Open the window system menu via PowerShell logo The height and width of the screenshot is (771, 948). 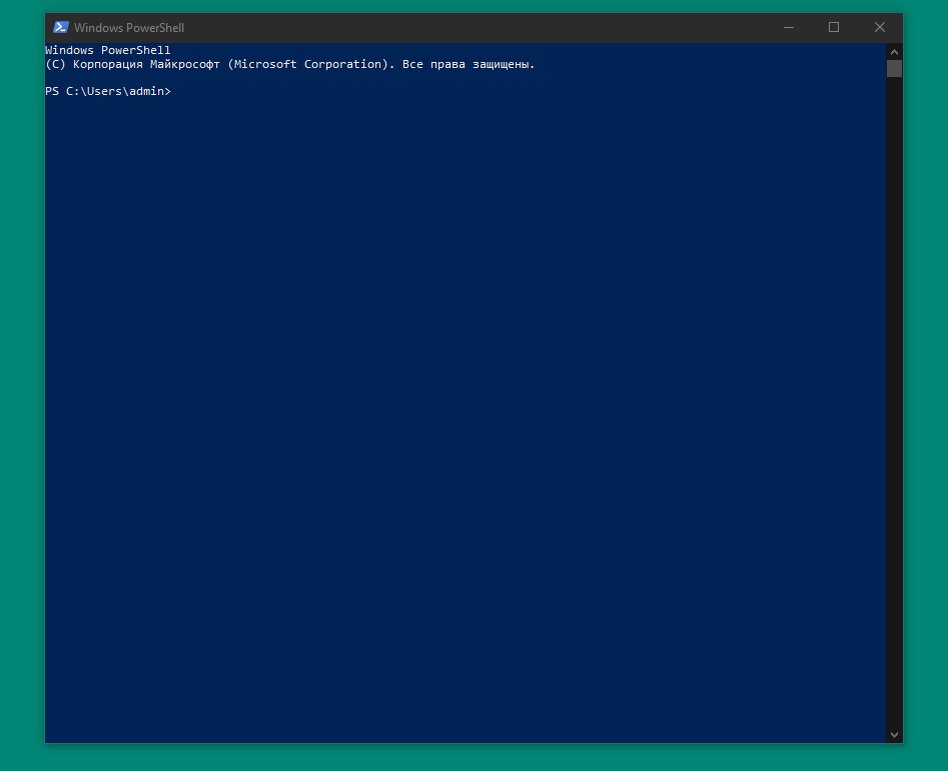point(60,27)
